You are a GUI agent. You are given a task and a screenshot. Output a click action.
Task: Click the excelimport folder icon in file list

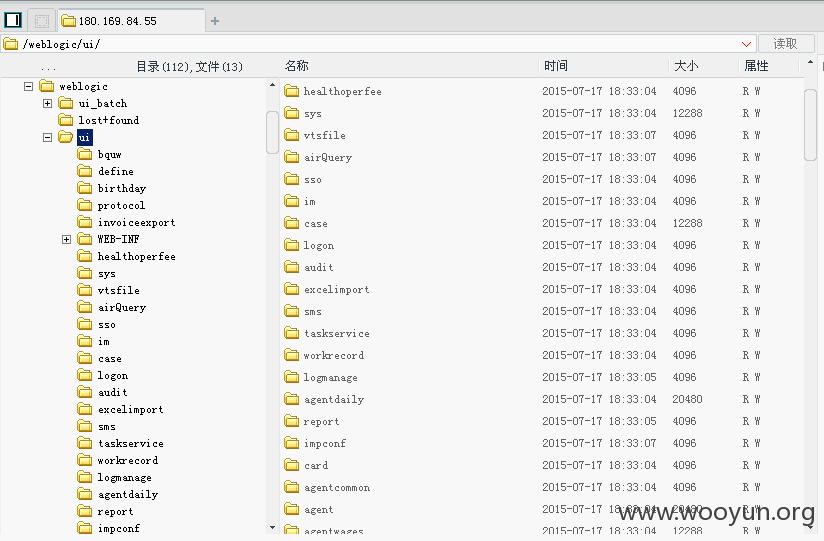coord(292,289)
